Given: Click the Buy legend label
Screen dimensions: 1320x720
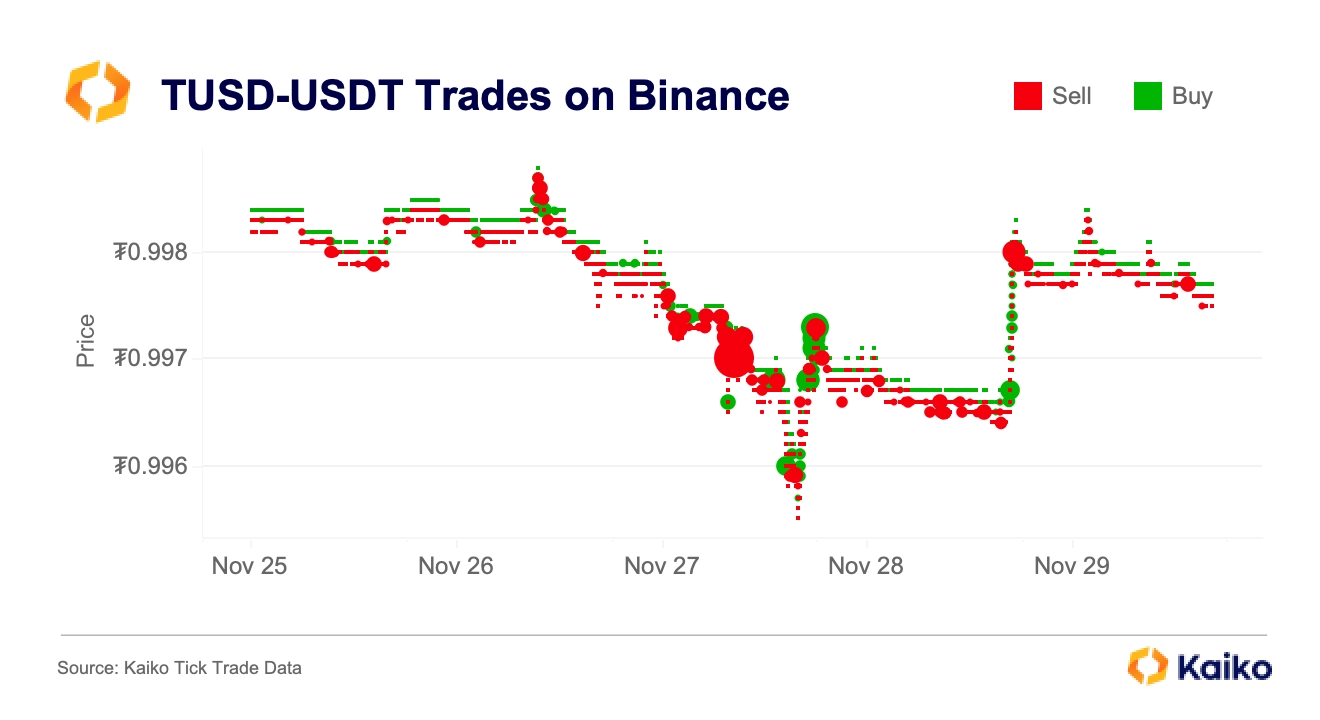Looking at the screenshot, I should click(x=1192, y=96).
